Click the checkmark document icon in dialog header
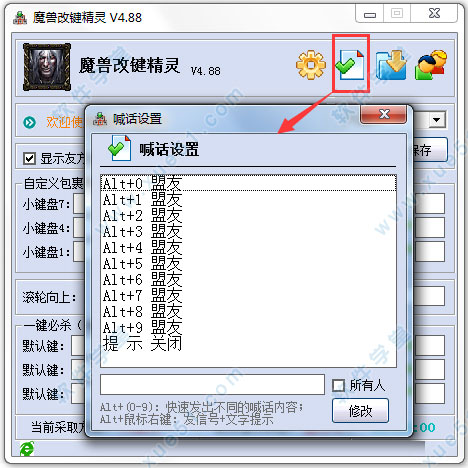 [120, 148]
